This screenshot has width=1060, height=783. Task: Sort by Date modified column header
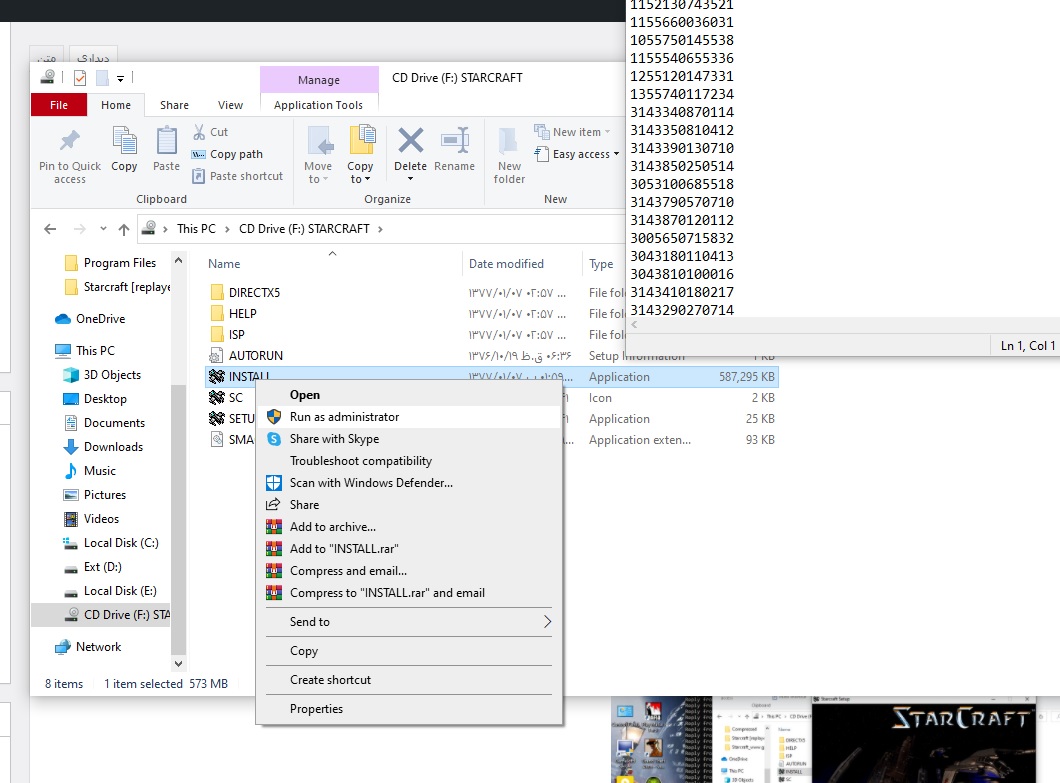(506, 264)
